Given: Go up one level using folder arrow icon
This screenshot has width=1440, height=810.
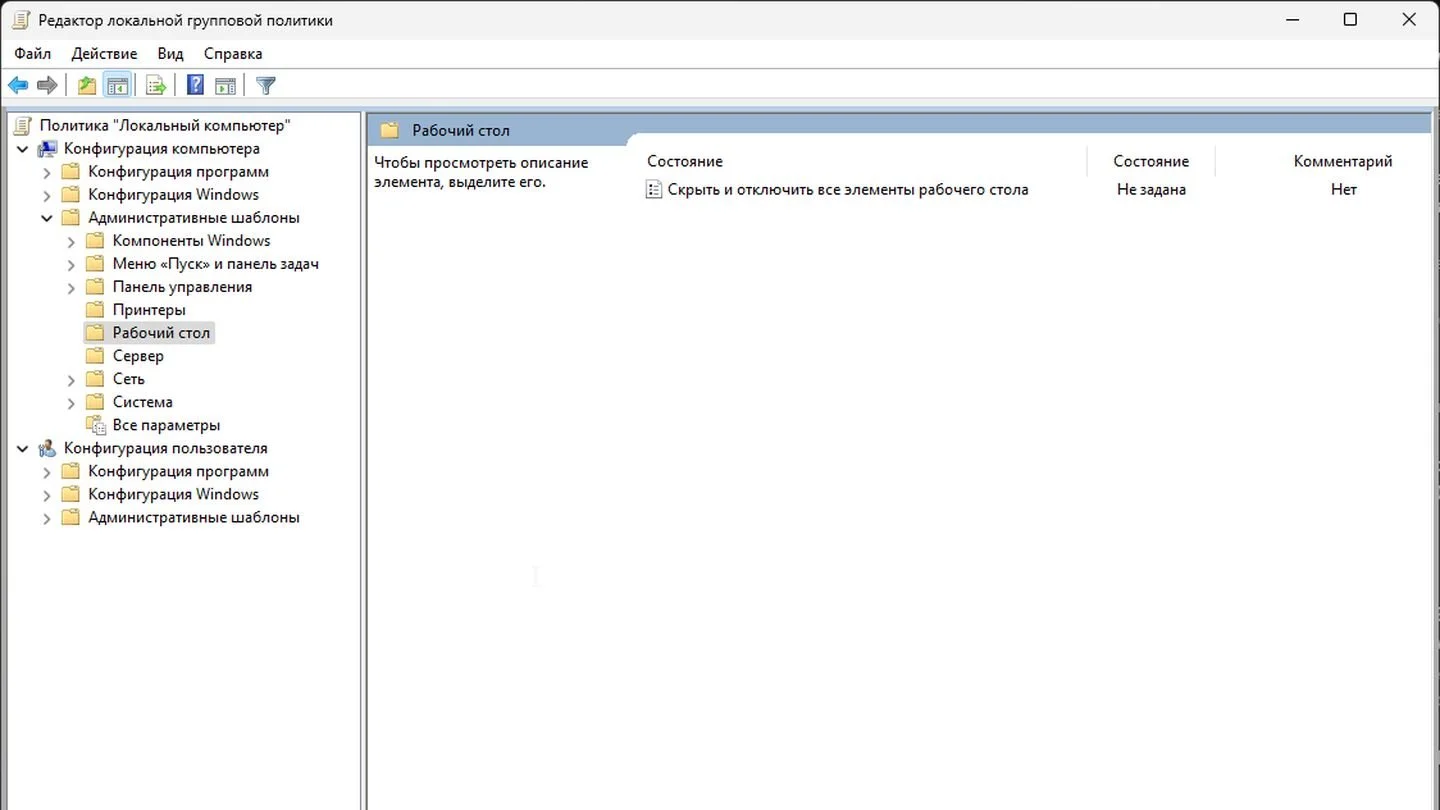Looking at the screenshot, I should click(x=87, y=86).
